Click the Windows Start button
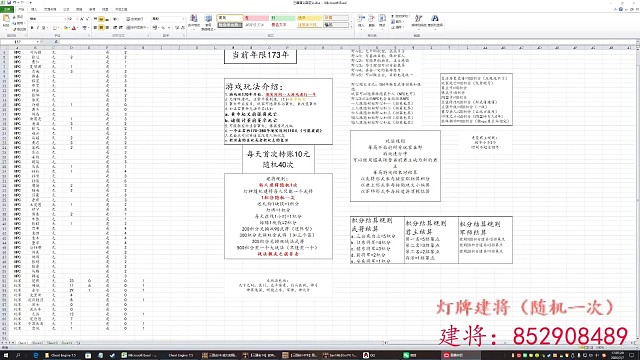The height and width of the screenshot is (360, 640). (6, 356)
